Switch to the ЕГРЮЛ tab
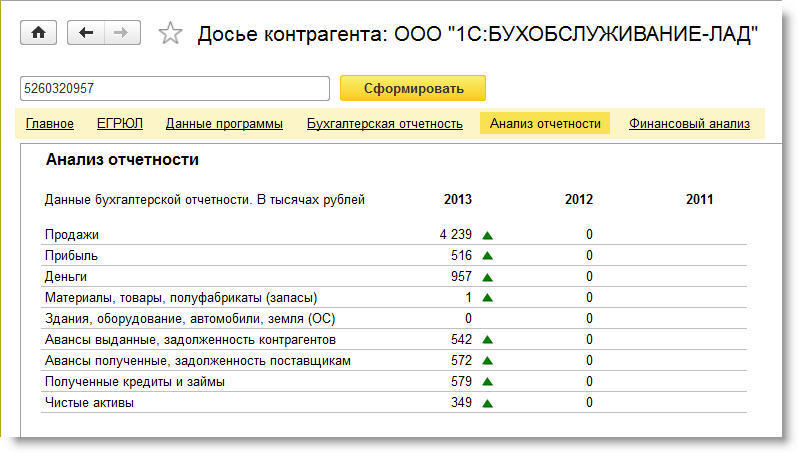798x453 pixels. tap(120, 124)
